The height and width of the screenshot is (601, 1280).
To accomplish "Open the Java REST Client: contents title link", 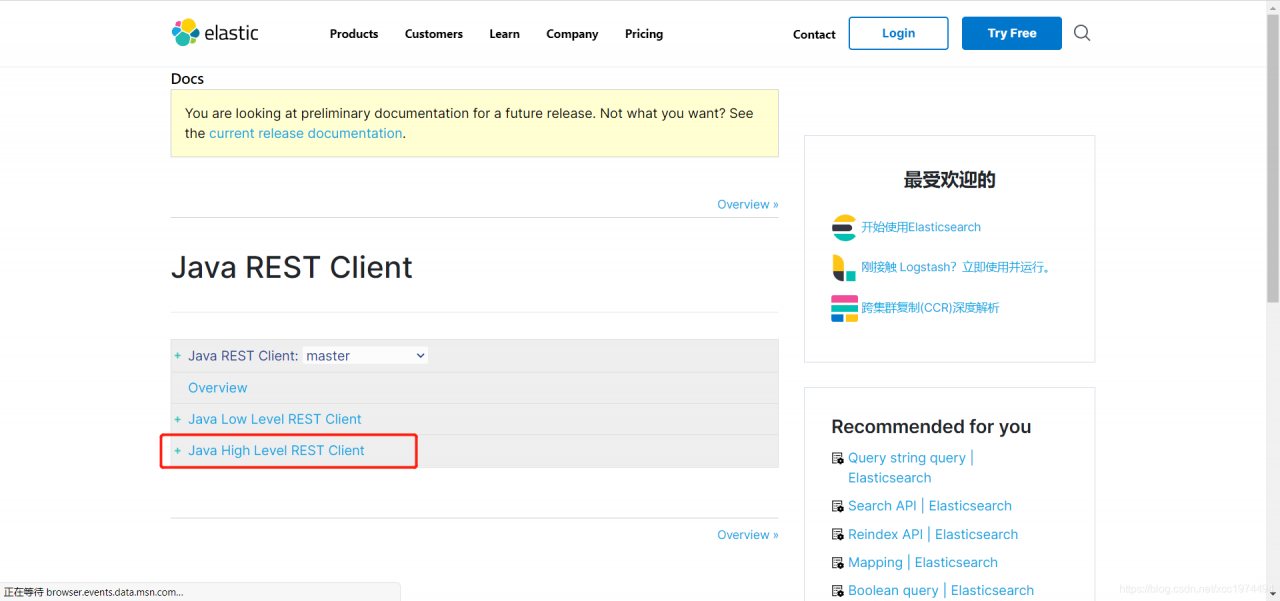I will point(243,356).
